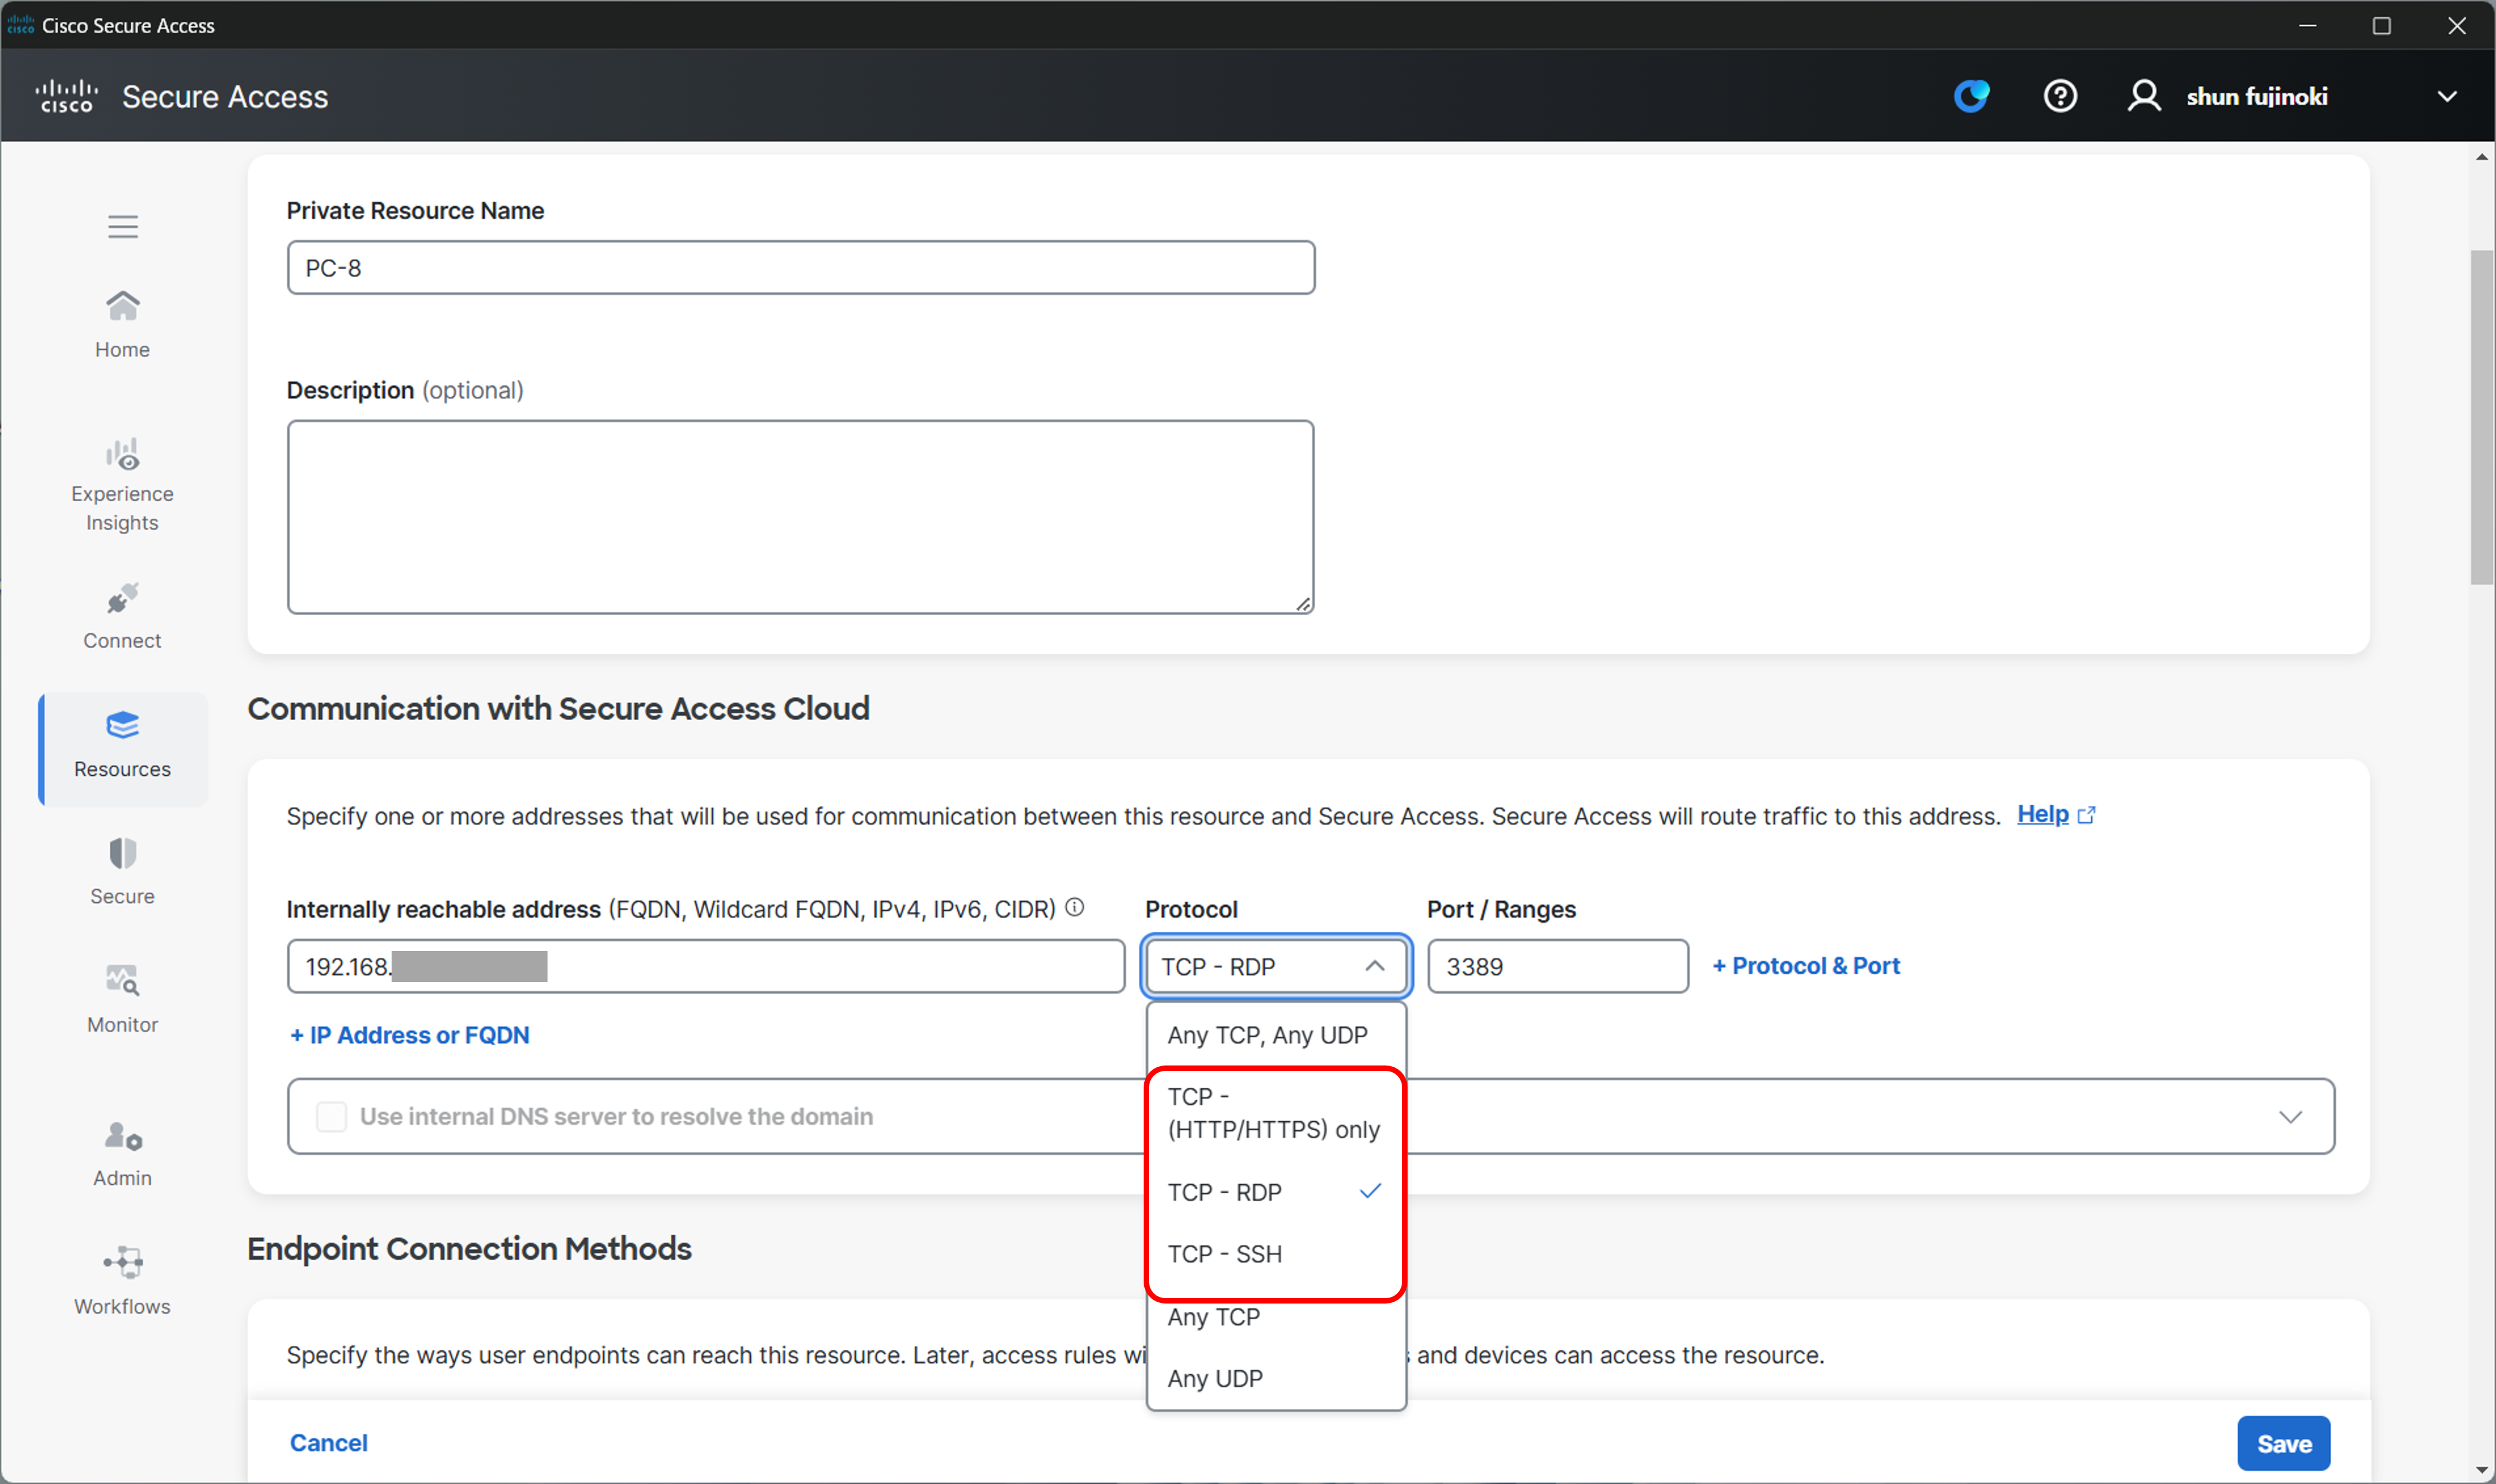Select Any TCP, Any UDP option
Screen dimensions: 2496x1484
pos(1276,1035)
